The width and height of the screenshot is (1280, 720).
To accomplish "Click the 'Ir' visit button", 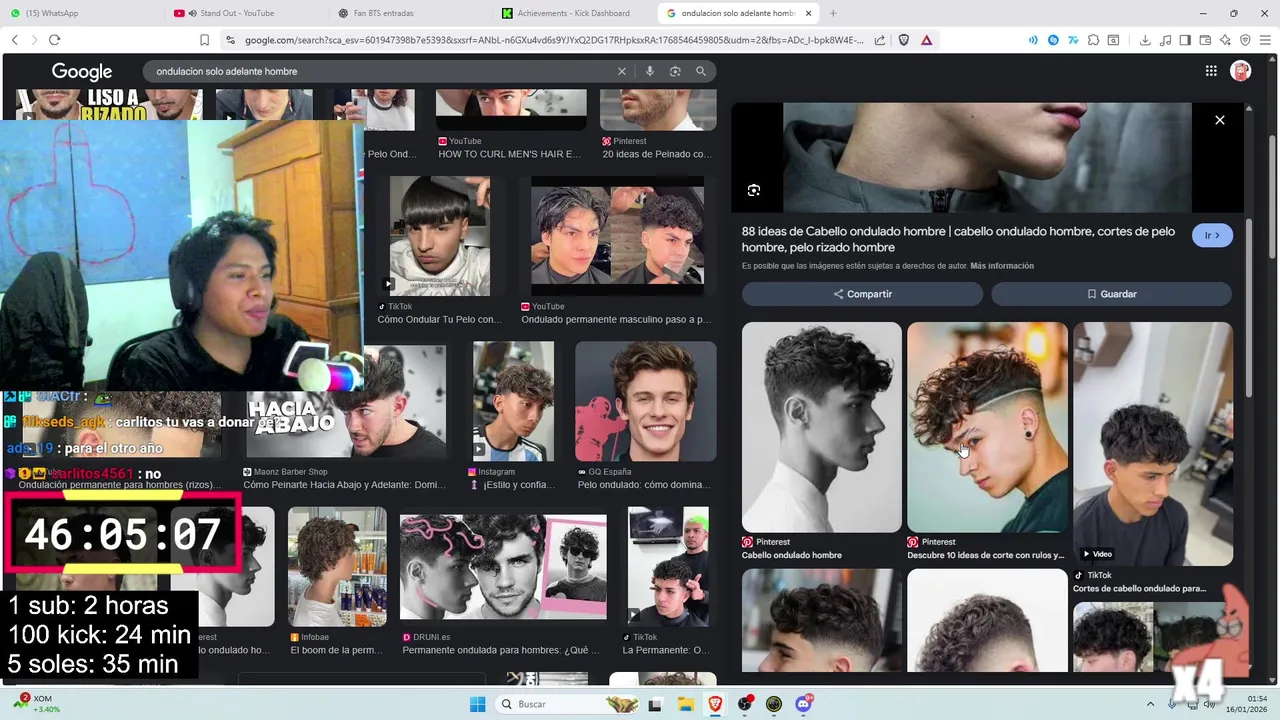I will click(x=1212, y=235).
